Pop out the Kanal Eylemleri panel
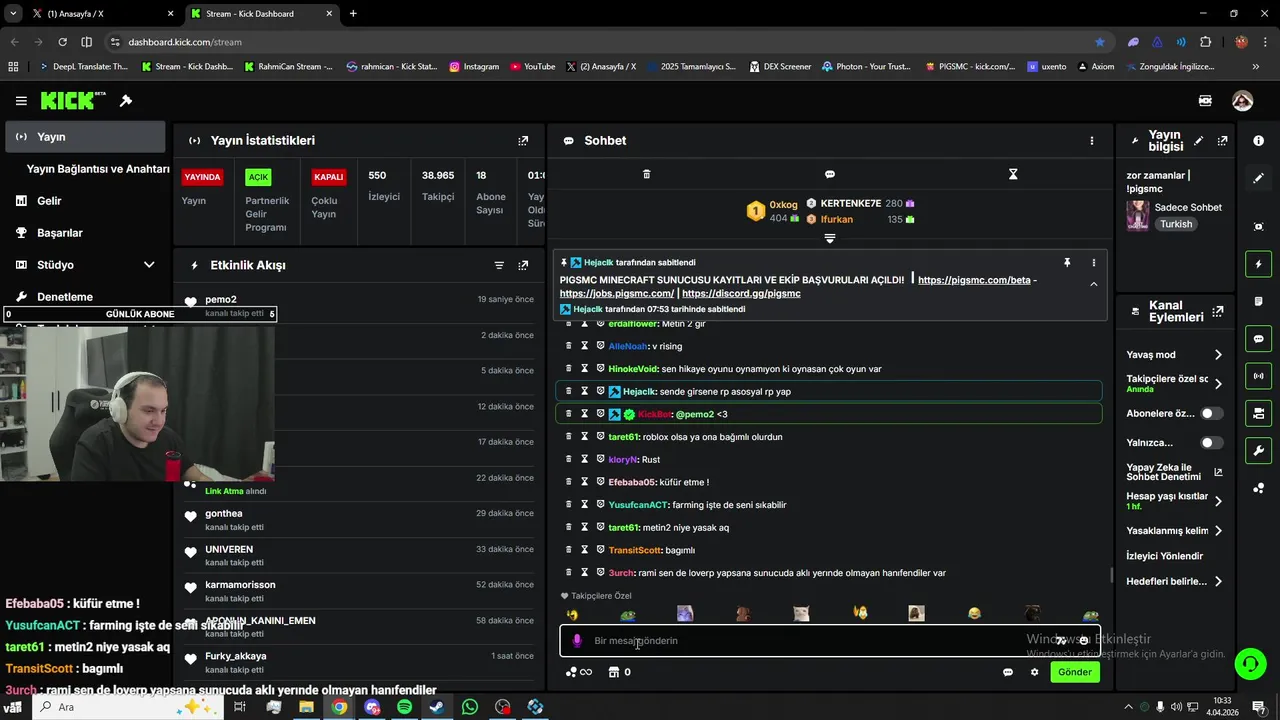Viewport: 1280px width, 720px height. (x=1217, y=312)
